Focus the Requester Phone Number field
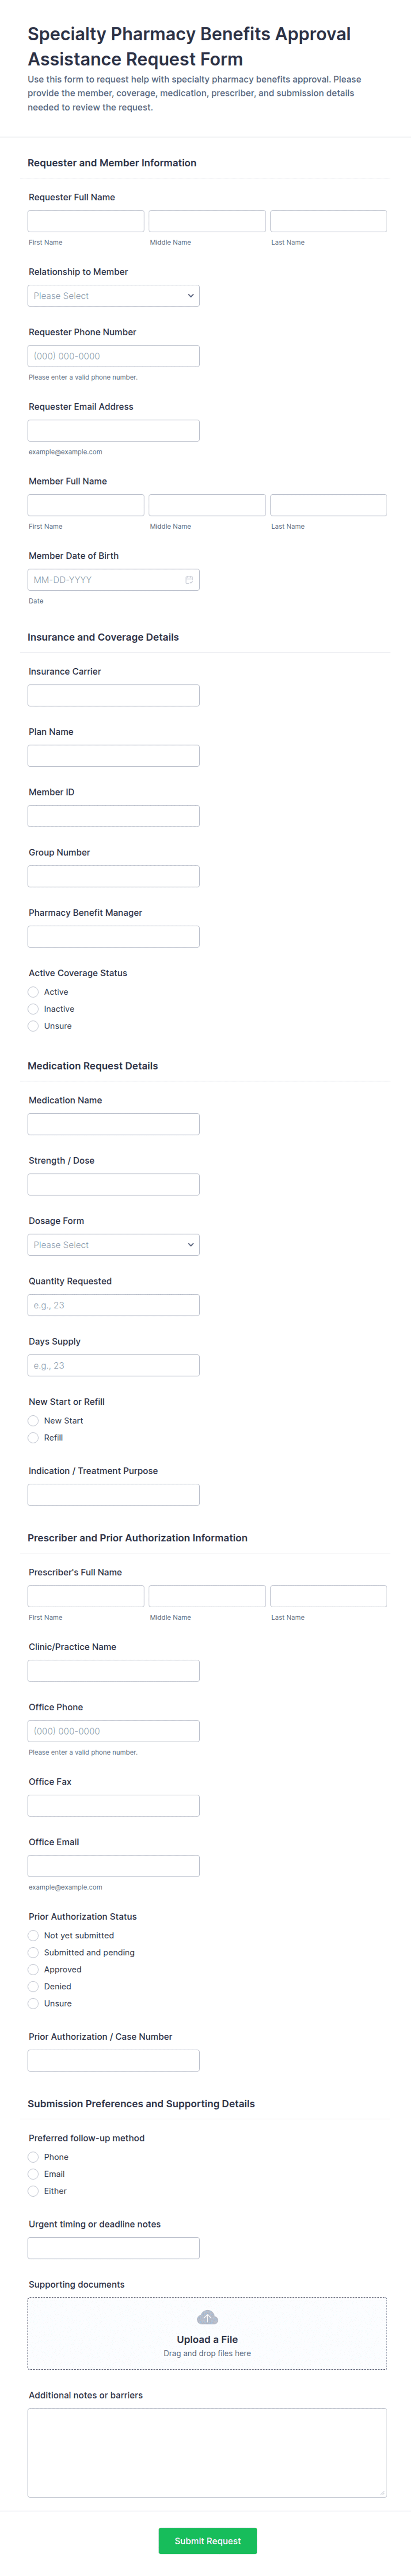This screenshot has height=2576, width=411. (x=113, y=356)
